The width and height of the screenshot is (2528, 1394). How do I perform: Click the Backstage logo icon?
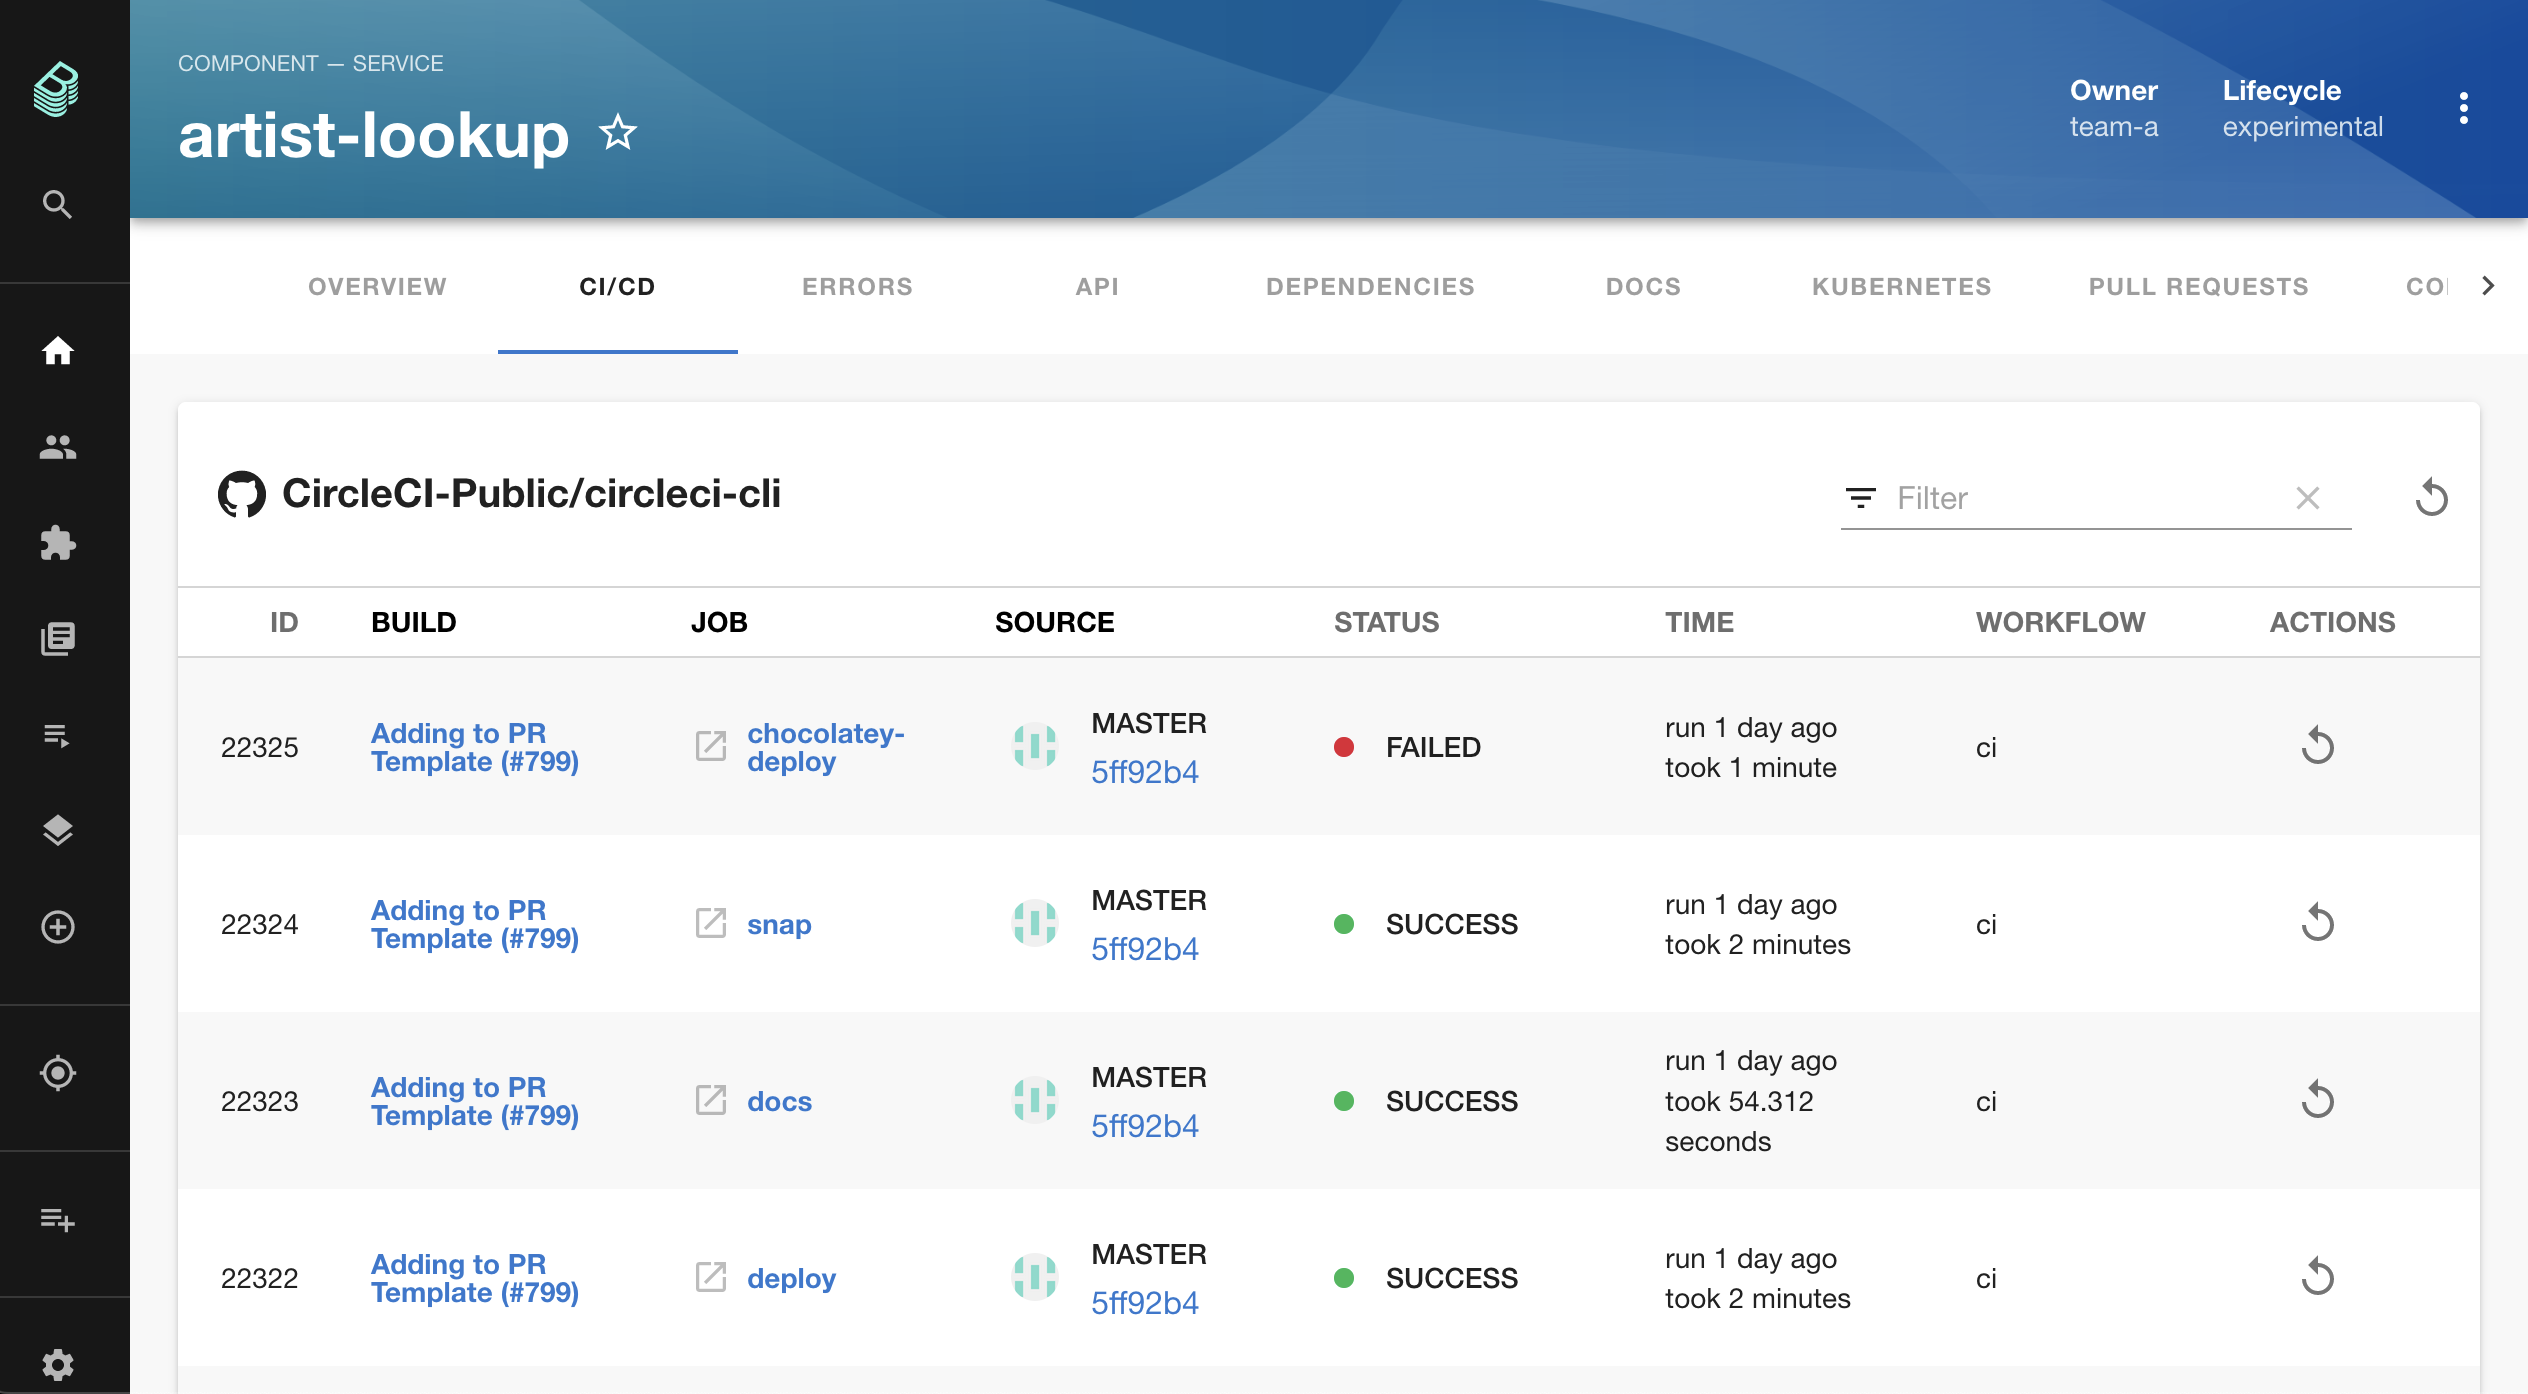click(x=57, y=90)
